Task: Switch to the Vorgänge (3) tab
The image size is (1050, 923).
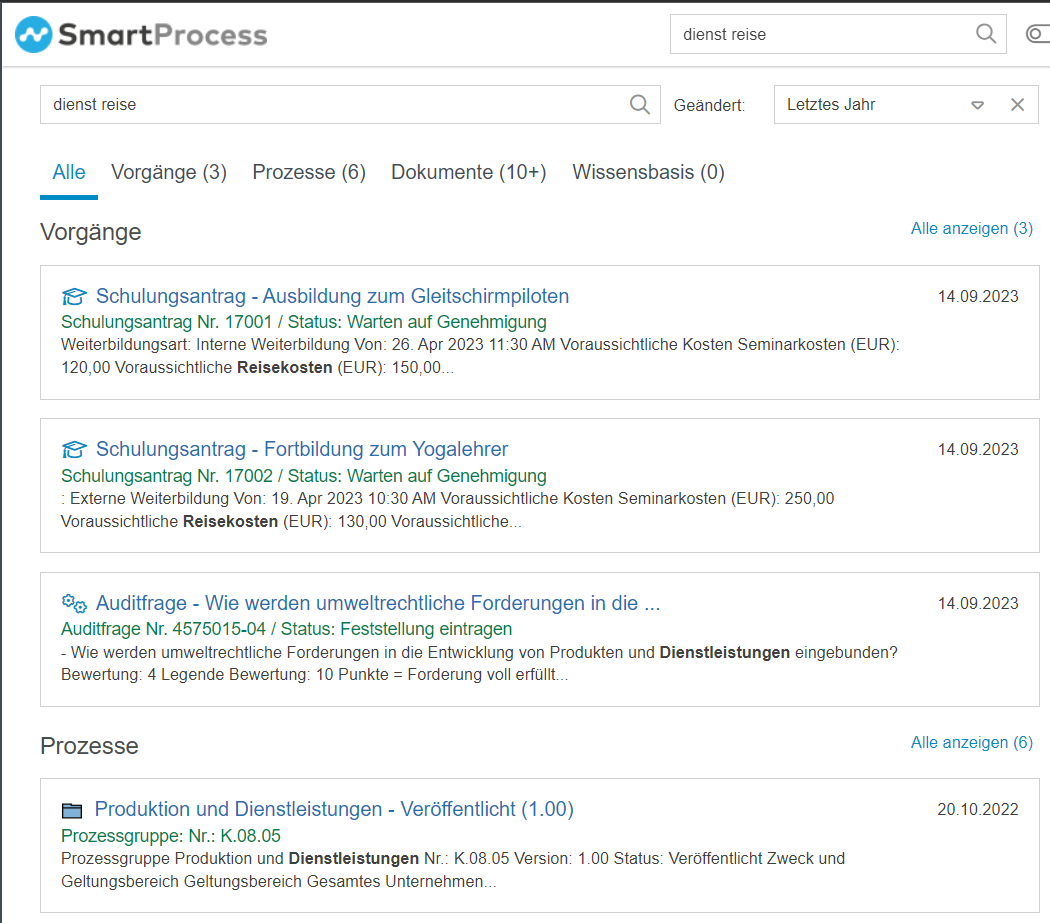Action: (169, 172)
